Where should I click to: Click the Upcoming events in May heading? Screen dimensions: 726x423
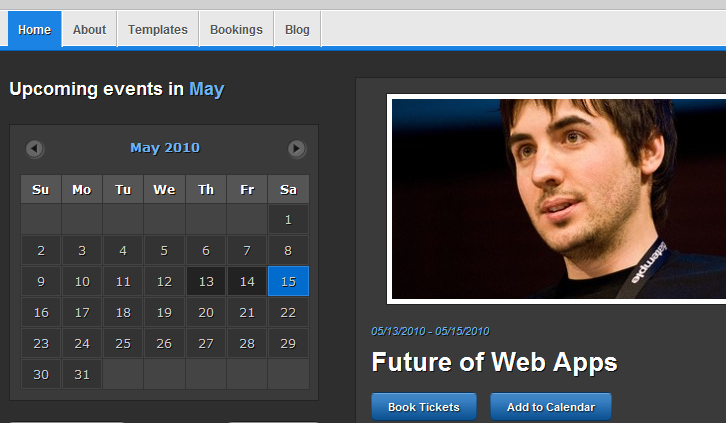click(117, 89)
